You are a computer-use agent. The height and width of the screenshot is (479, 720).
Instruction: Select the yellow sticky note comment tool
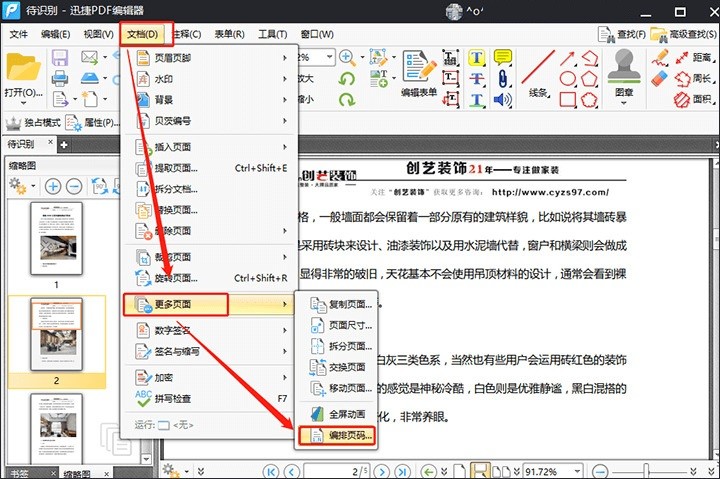coord(503,57)
